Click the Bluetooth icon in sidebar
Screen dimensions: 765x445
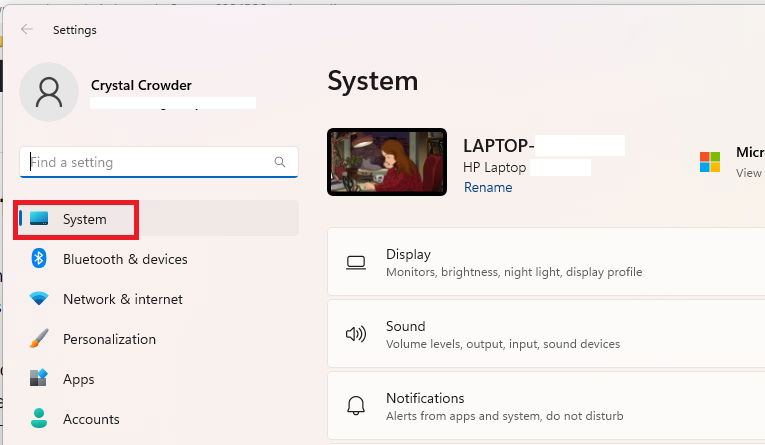click(x=39, y=259)
